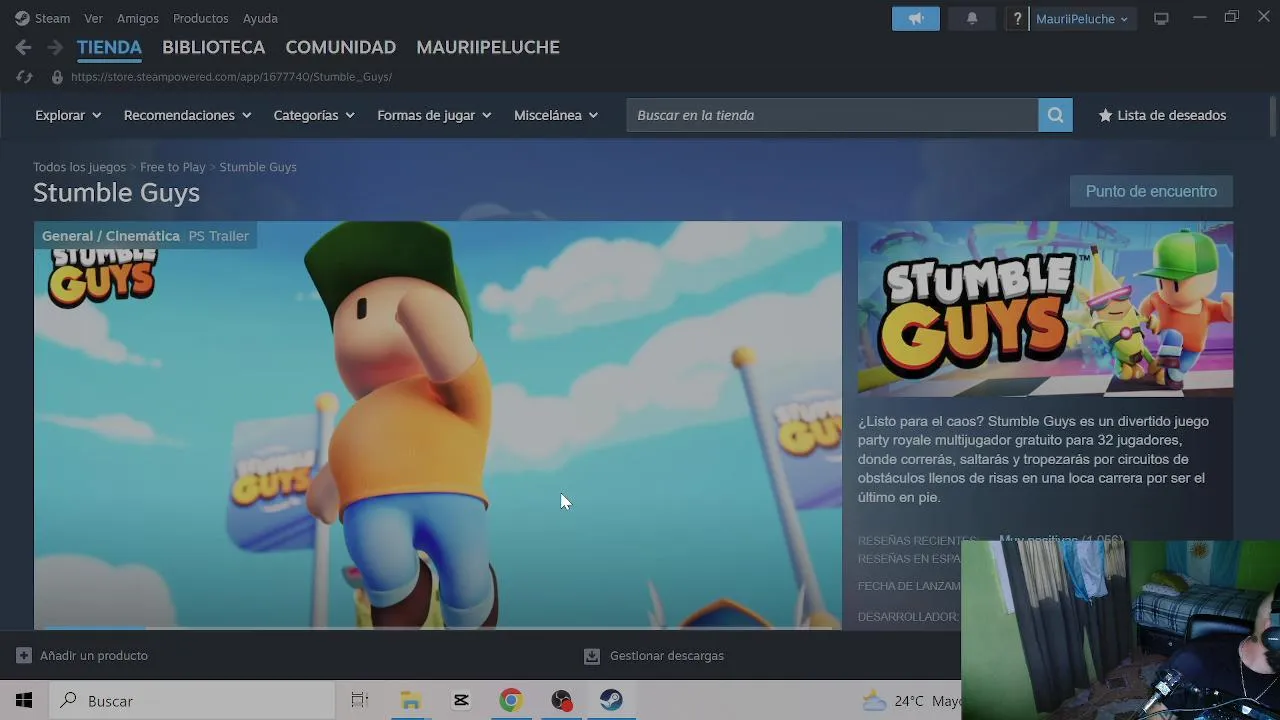Open Task View in the taskbar
This screenshot has height=720, width=1280.
(x=360, y=701)
